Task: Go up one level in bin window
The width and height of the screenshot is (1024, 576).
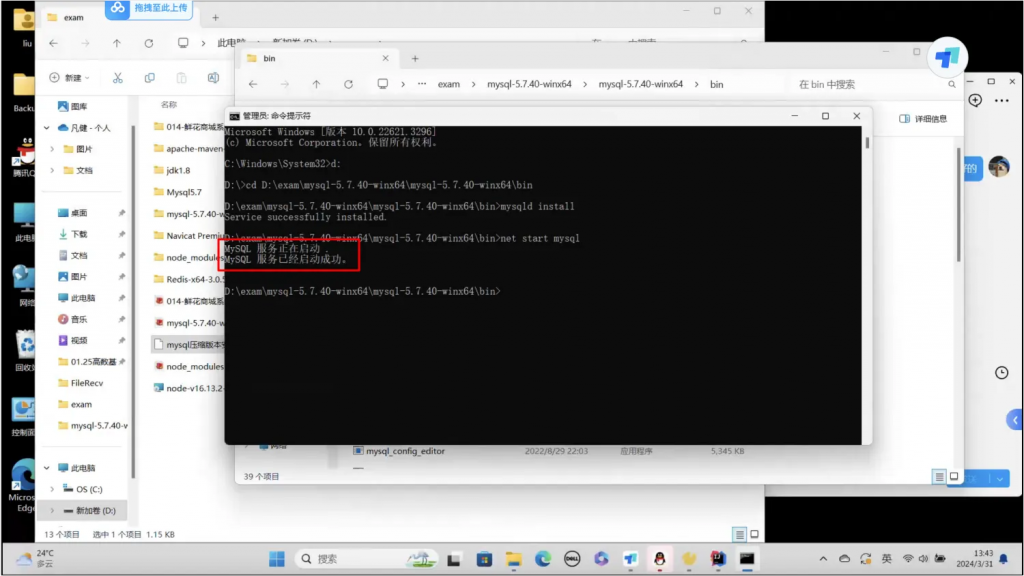Action: [x=316, y=84]
